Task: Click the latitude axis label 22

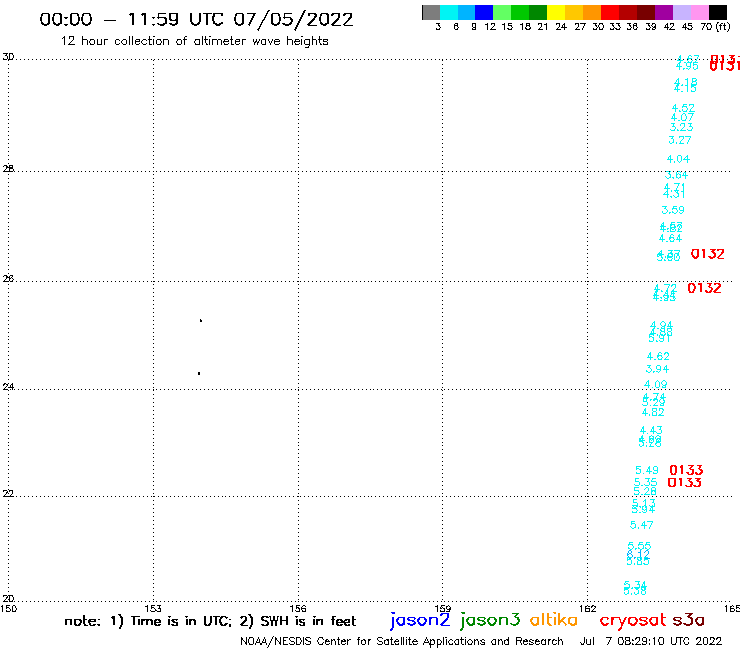Action: click(x=8, y=493)
